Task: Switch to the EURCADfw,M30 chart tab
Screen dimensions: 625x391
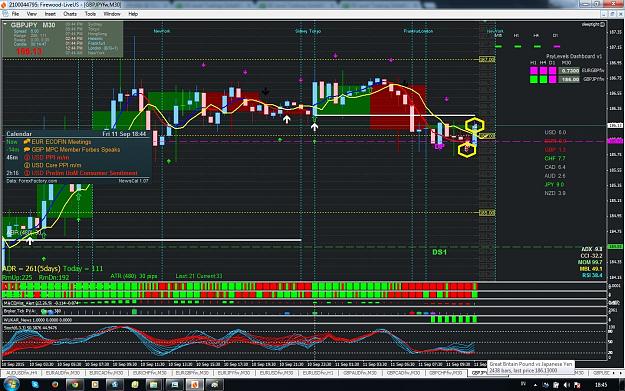Action: point(106,373)
